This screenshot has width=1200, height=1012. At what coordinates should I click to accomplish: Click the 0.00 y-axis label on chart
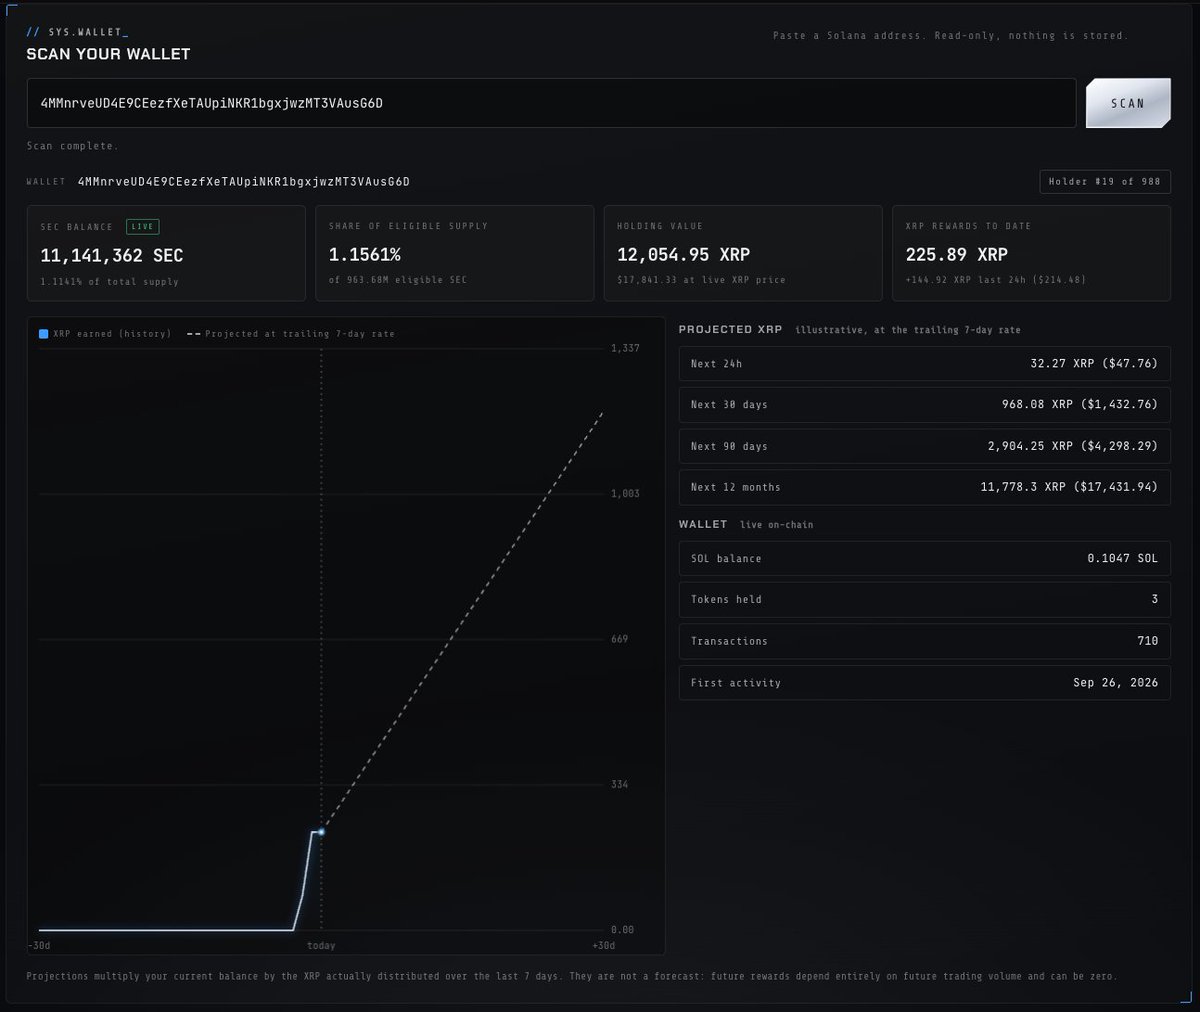click(622, 930)
